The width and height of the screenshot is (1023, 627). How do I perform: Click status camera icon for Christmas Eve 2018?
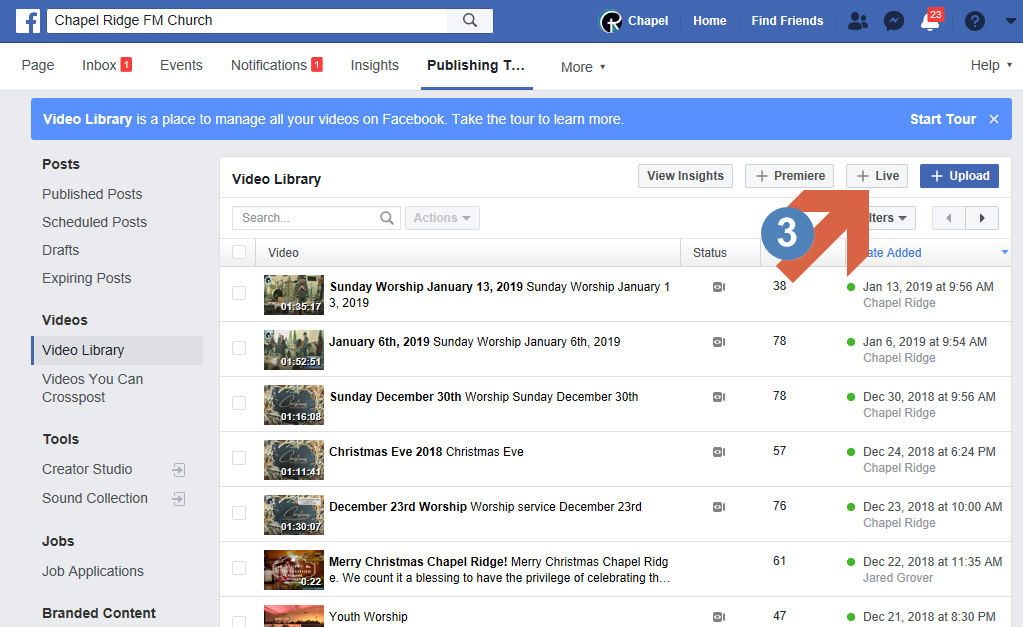coord(719,451)
